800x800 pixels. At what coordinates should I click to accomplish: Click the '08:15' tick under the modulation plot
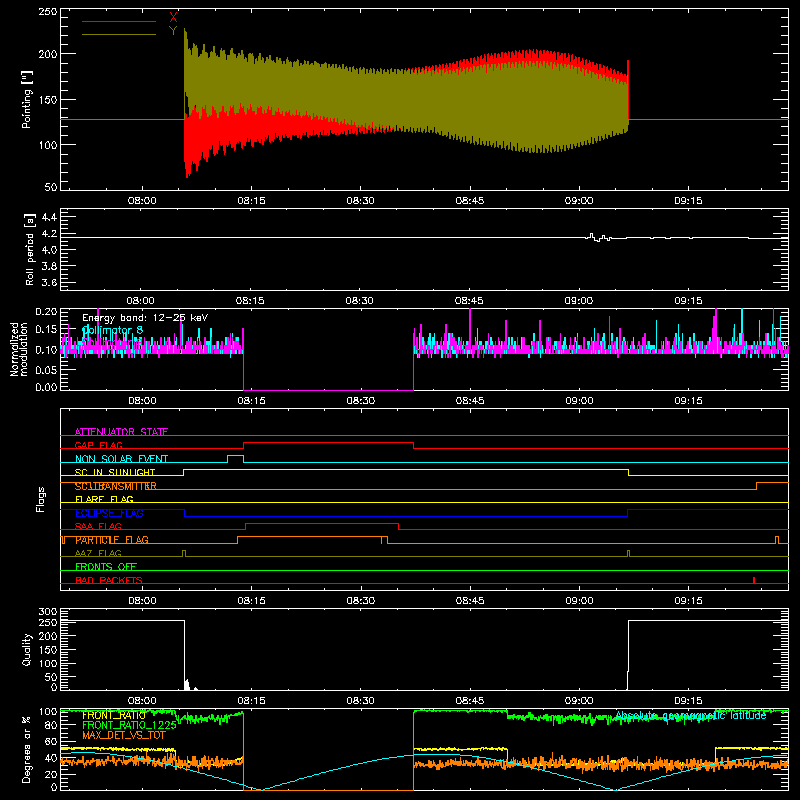(251, 401)
